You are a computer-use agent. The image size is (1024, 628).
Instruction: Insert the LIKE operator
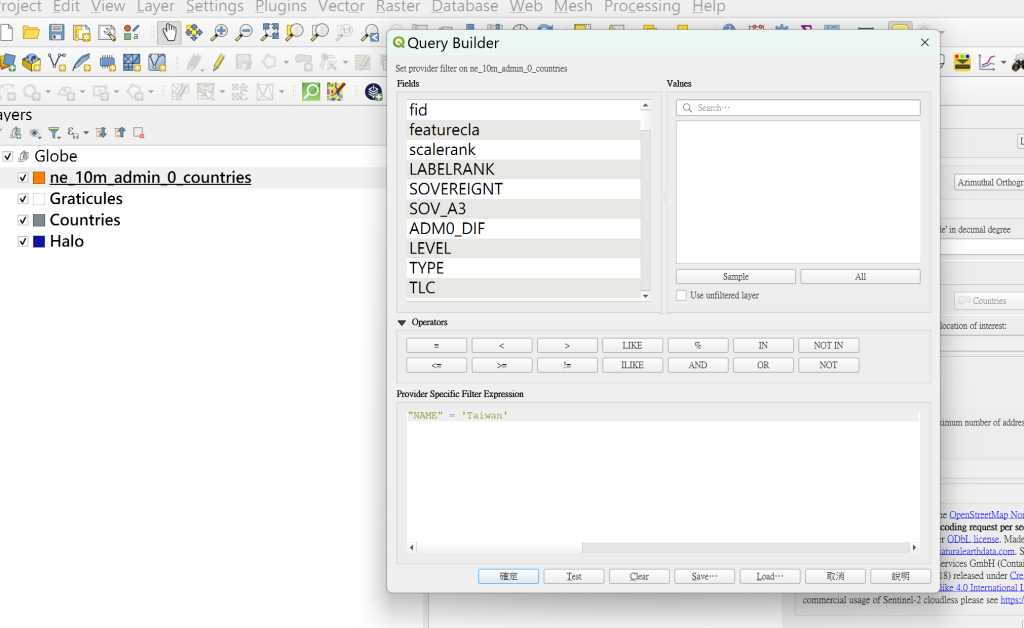click(x=632, y=345)
